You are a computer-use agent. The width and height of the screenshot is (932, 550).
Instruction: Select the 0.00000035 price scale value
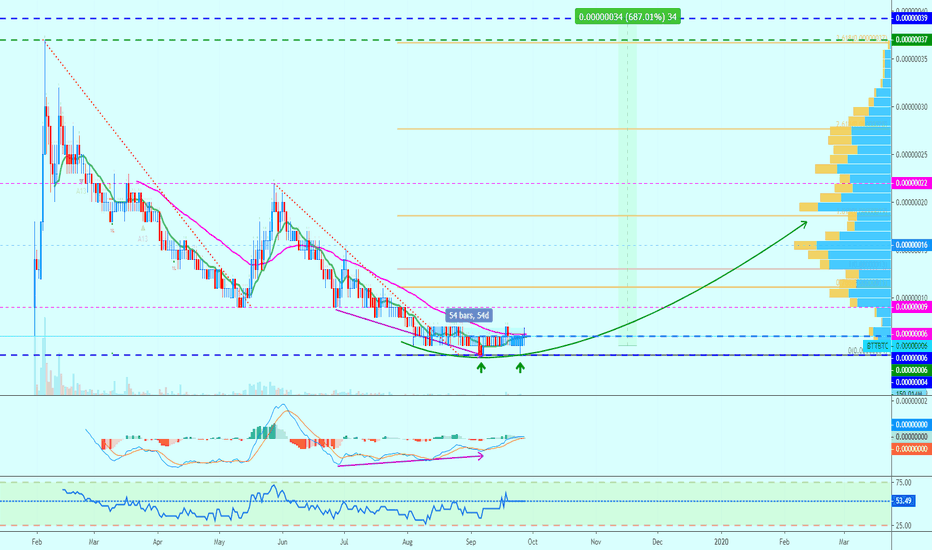click(x=911, y=59)
